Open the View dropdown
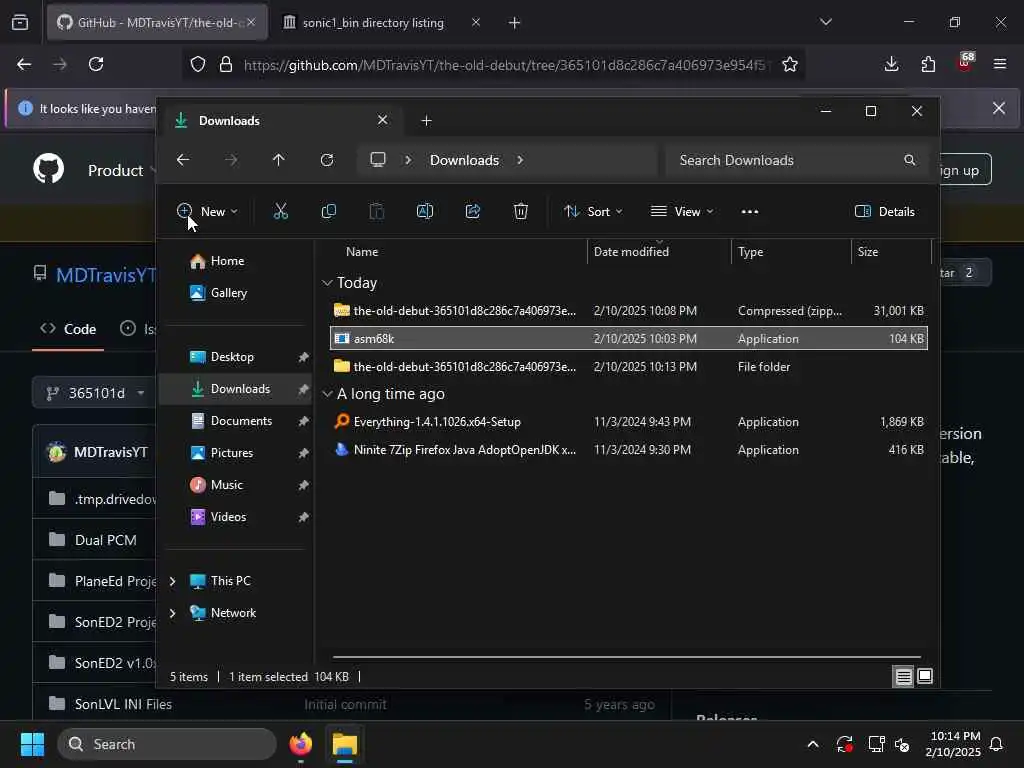Image resolution: width=1024 pixels, height=768 pixels. (682, 212)
